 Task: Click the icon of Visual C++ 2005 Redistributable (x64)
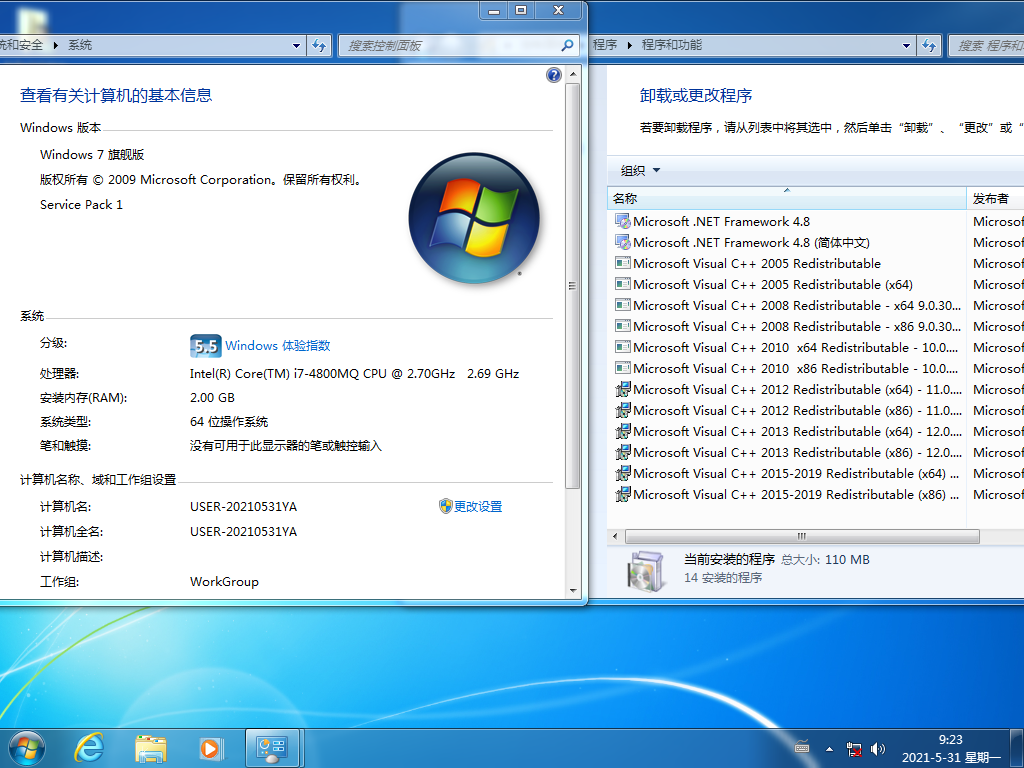pos(623,284)
